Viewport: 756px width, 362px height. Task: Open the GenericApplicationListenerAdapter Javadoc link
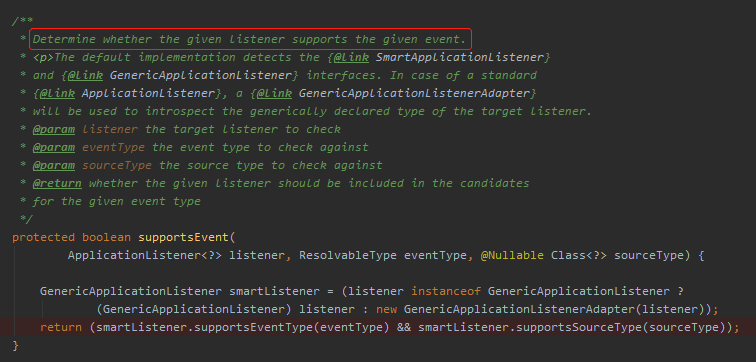click(x=415, y=94)
